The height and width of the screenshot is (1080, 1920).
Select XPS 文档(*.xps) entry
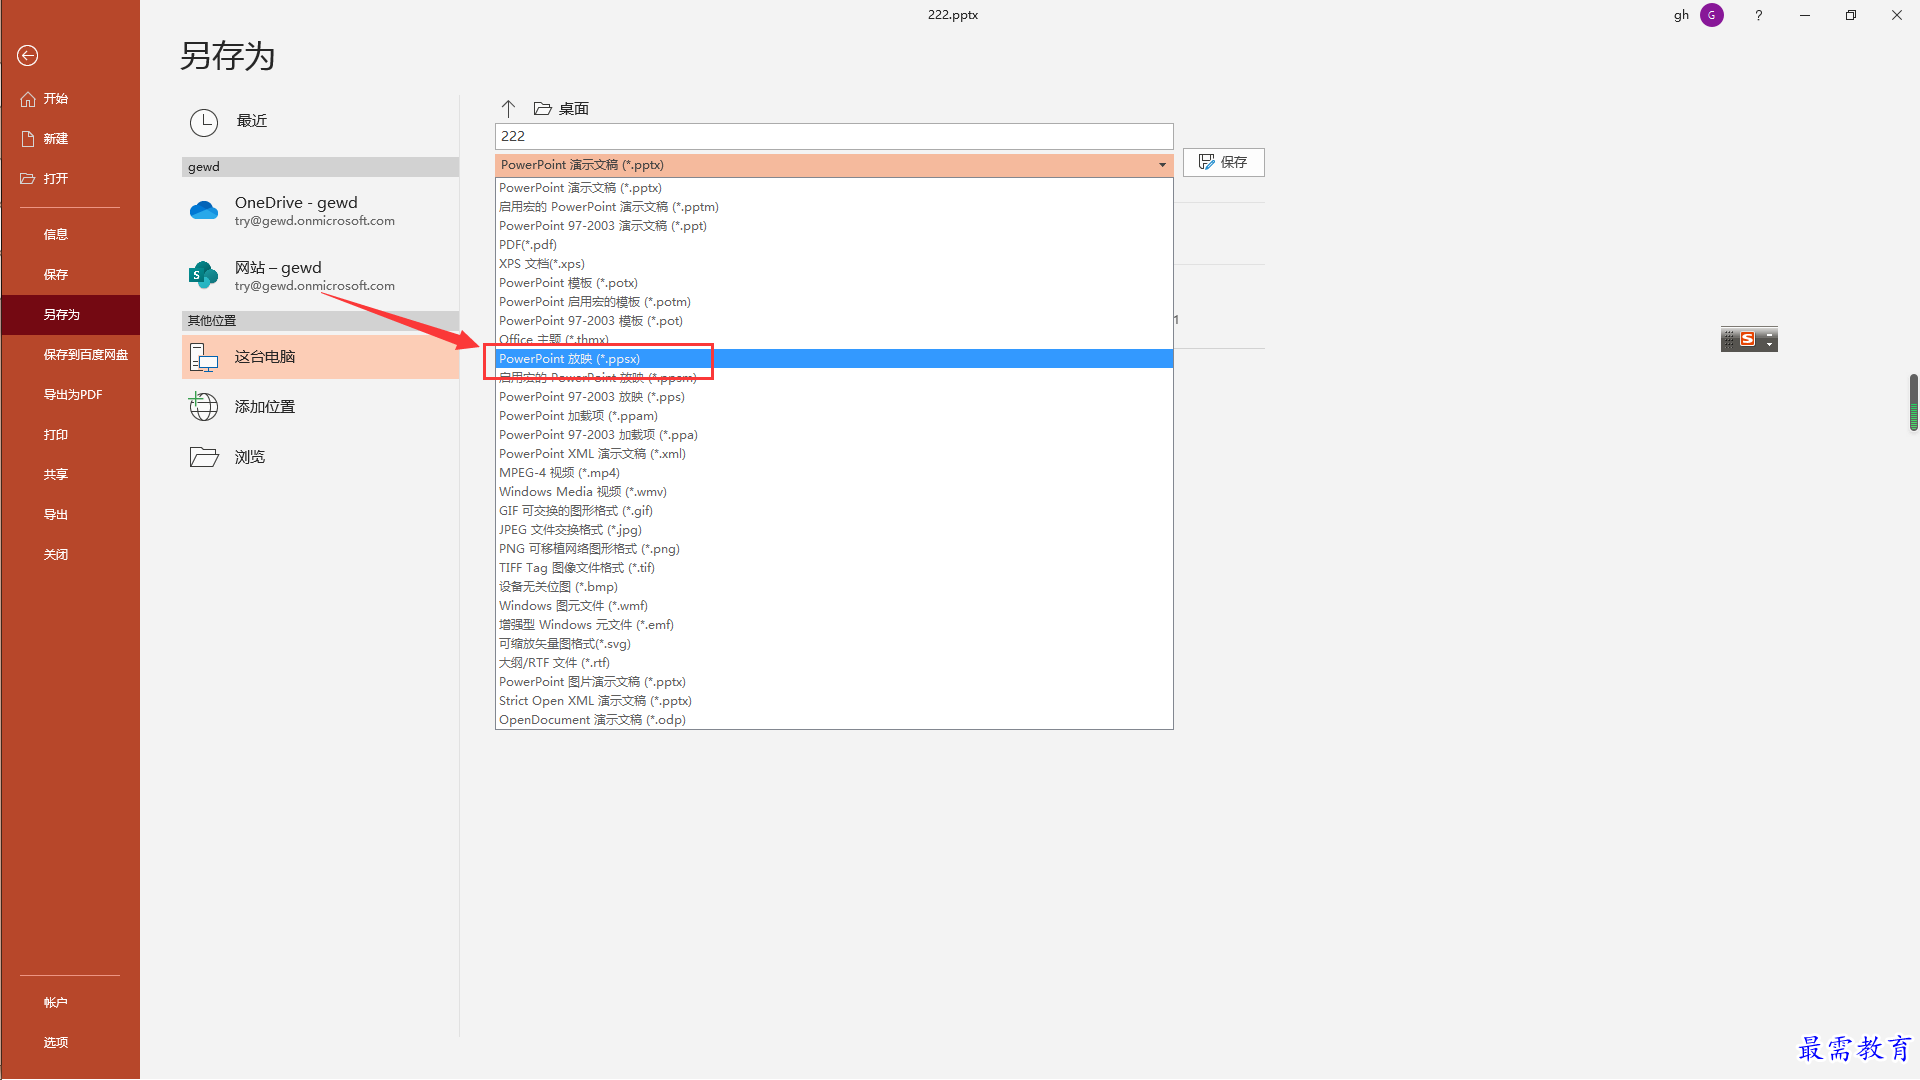point(834,264)
